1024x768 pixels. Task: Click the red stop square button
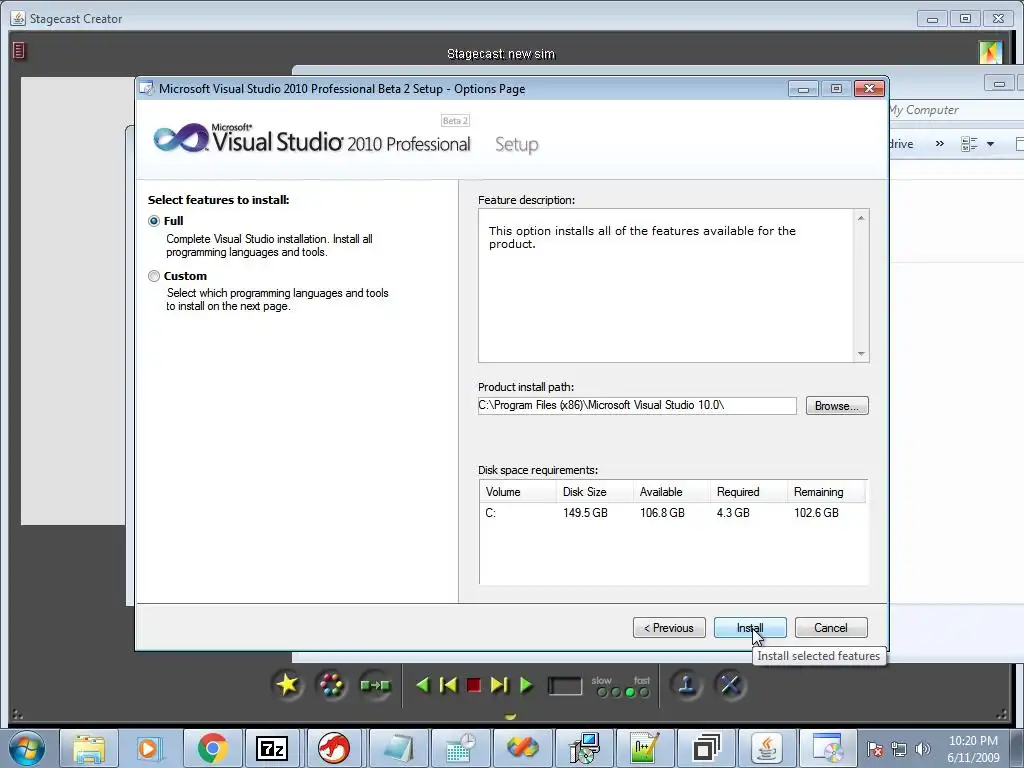click(473, 685)
